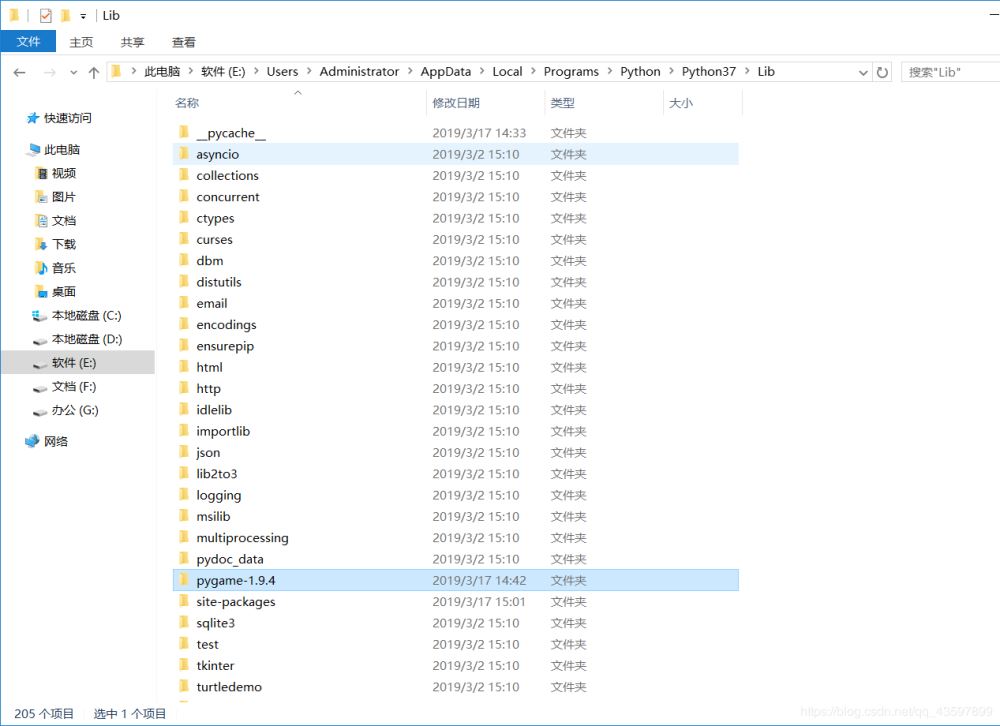The image size is (1000, 726).
Task: Select the asyncio folder icon
Action: point(184,153)
